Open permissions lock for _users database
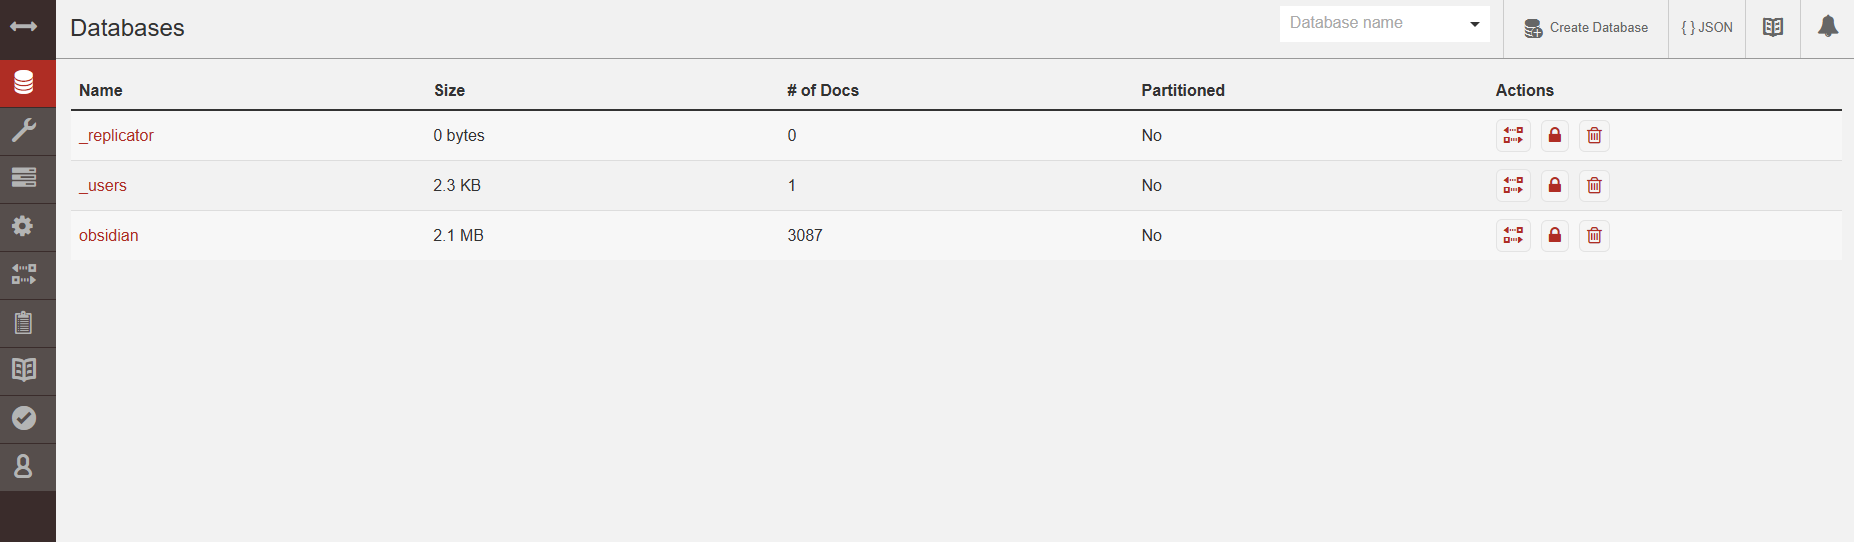This screenshot has width=1854, height=542. click(1554, 186)
